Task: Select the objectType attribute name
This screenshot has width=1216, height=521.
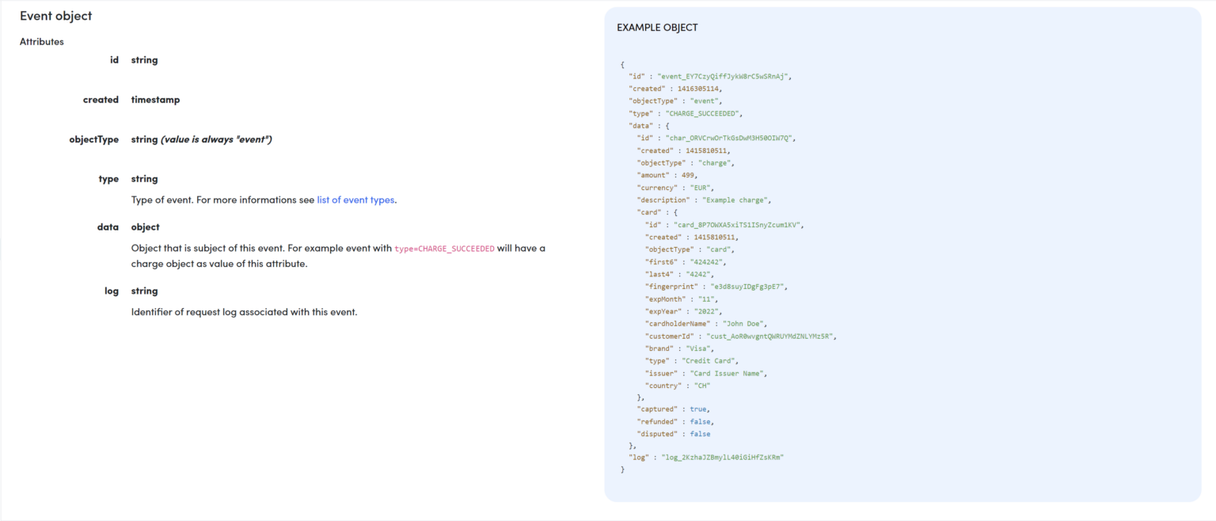Action: click(94, 140)
